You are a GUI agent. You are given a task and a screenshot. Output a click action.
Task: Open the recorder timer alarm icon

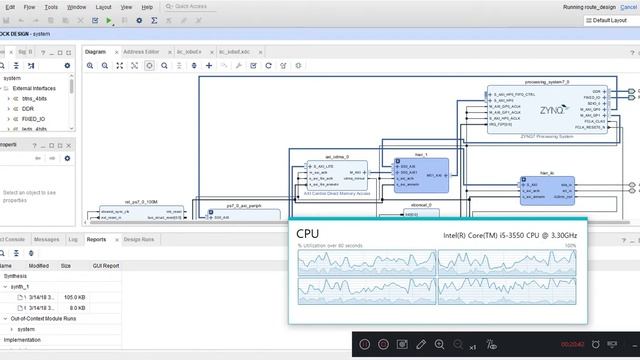pos(596,344)
